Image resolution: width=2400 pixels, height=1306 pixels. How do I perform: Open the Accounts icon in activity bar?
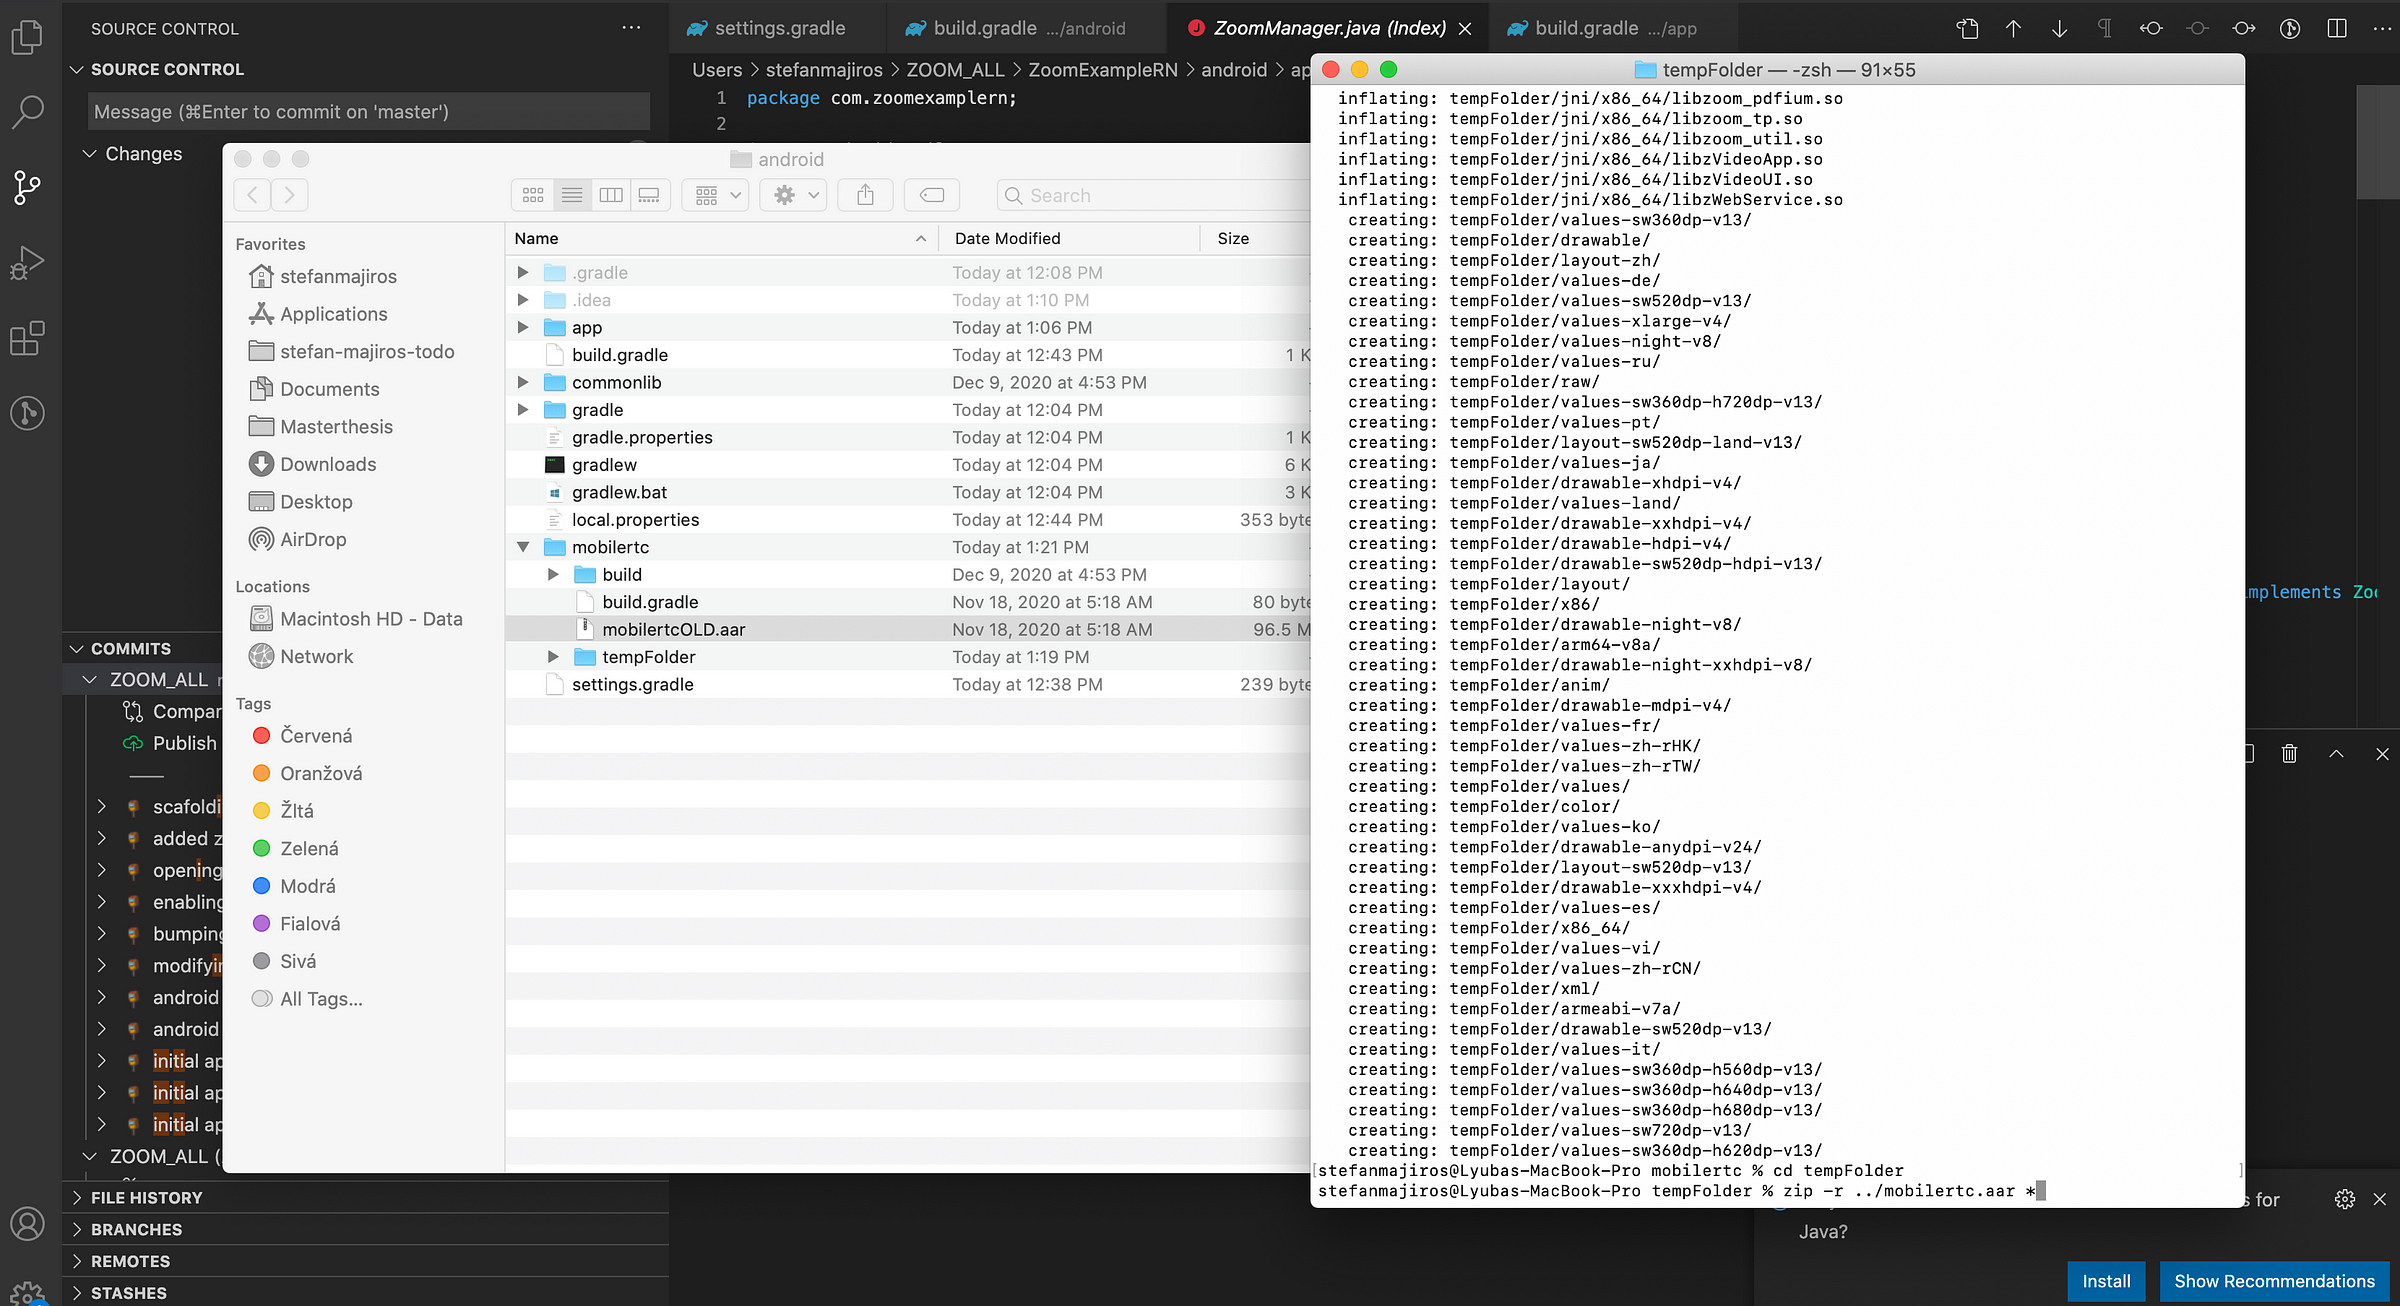coord(27,1223)
